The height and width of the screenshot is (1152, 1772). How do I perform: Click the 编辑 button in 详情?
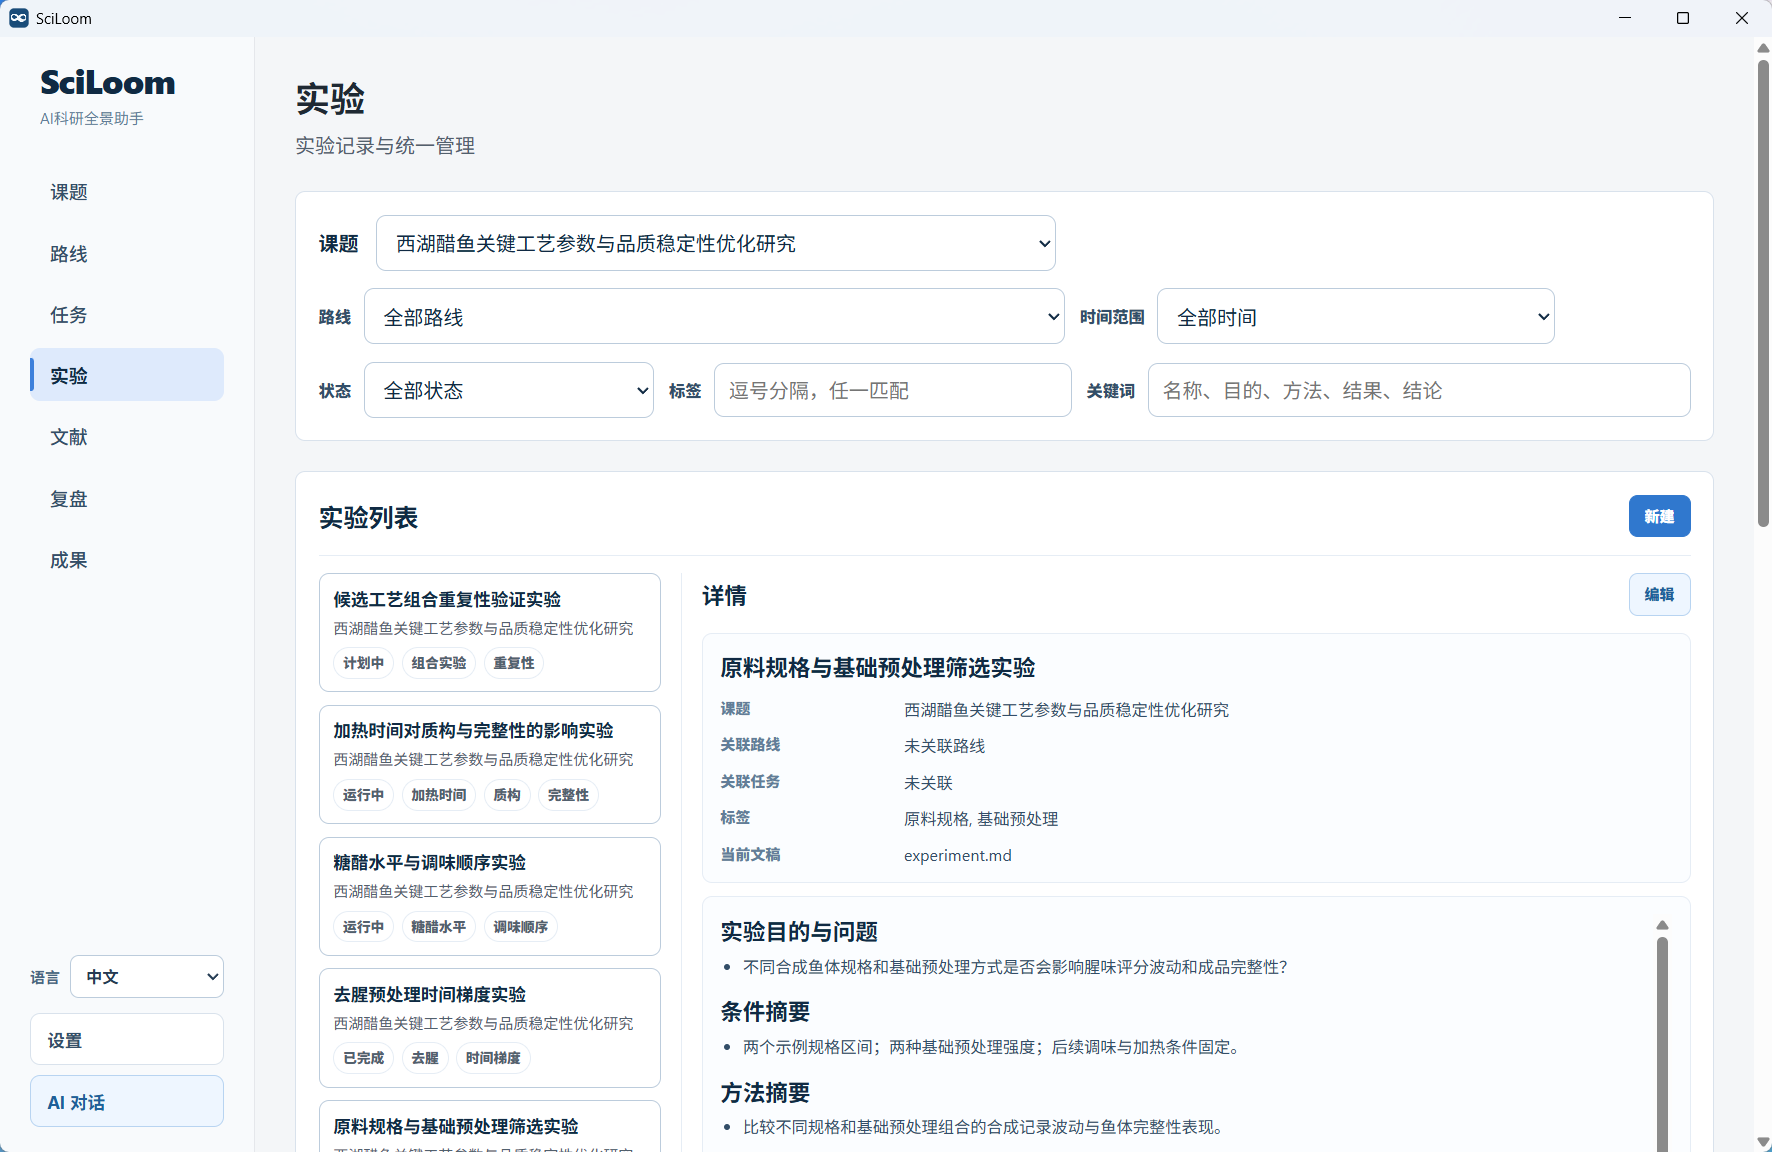point(1659,594)
